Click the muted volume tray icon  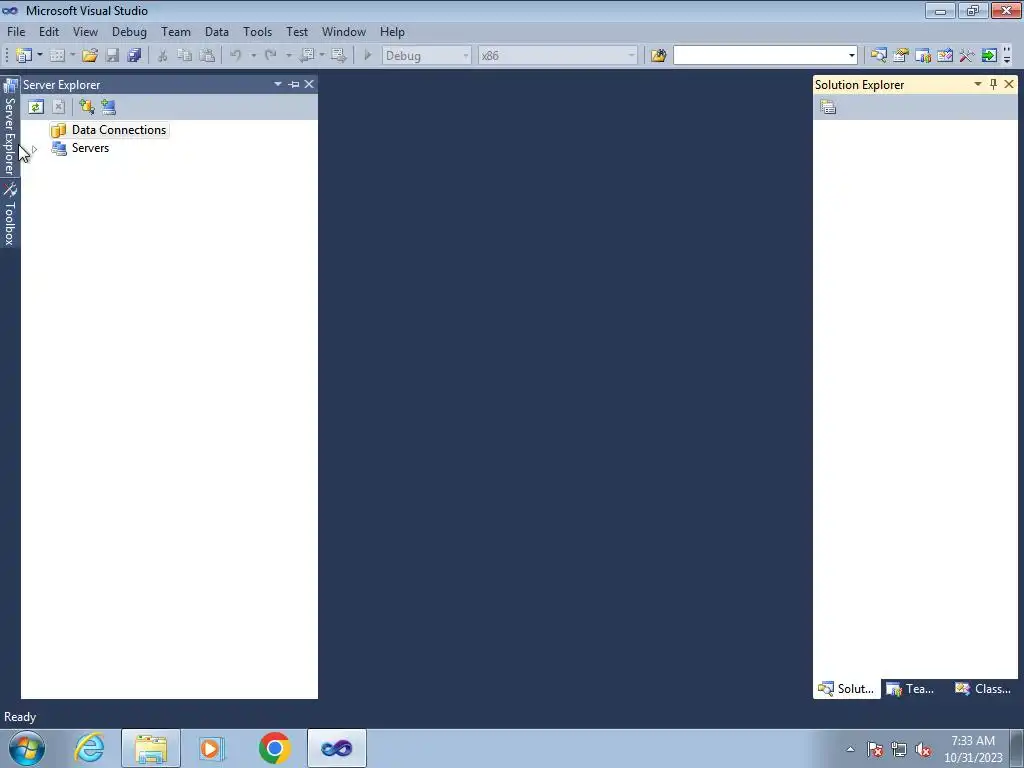tap(923, 750)
